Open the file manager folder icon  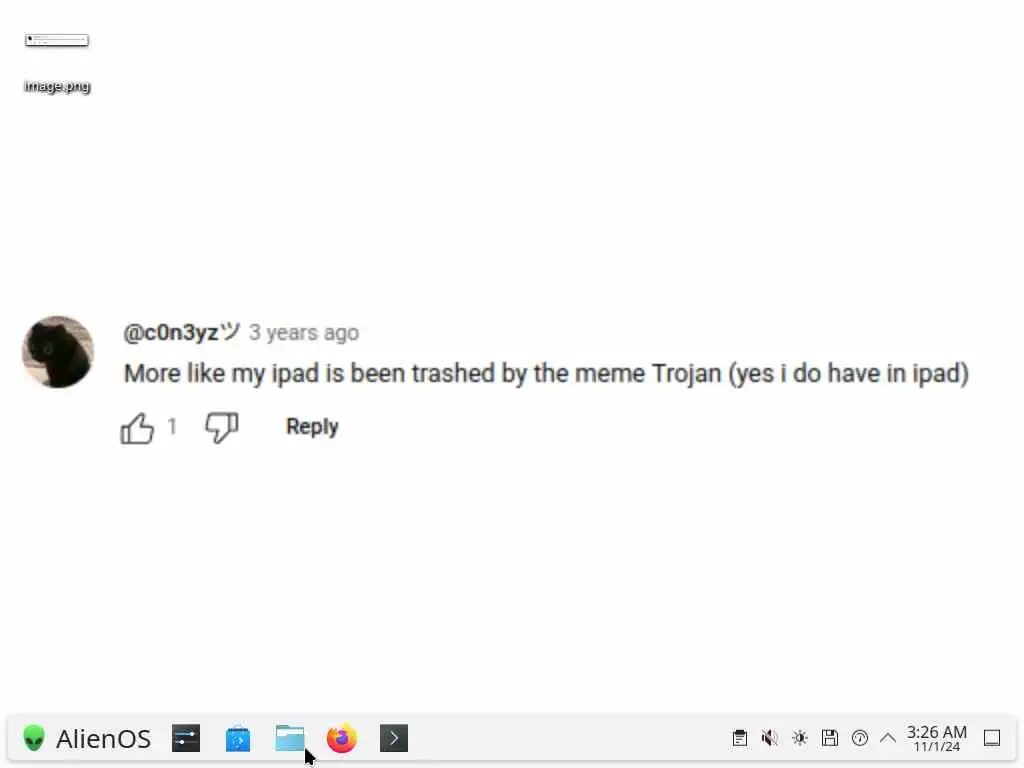click(x=290, y=739)
